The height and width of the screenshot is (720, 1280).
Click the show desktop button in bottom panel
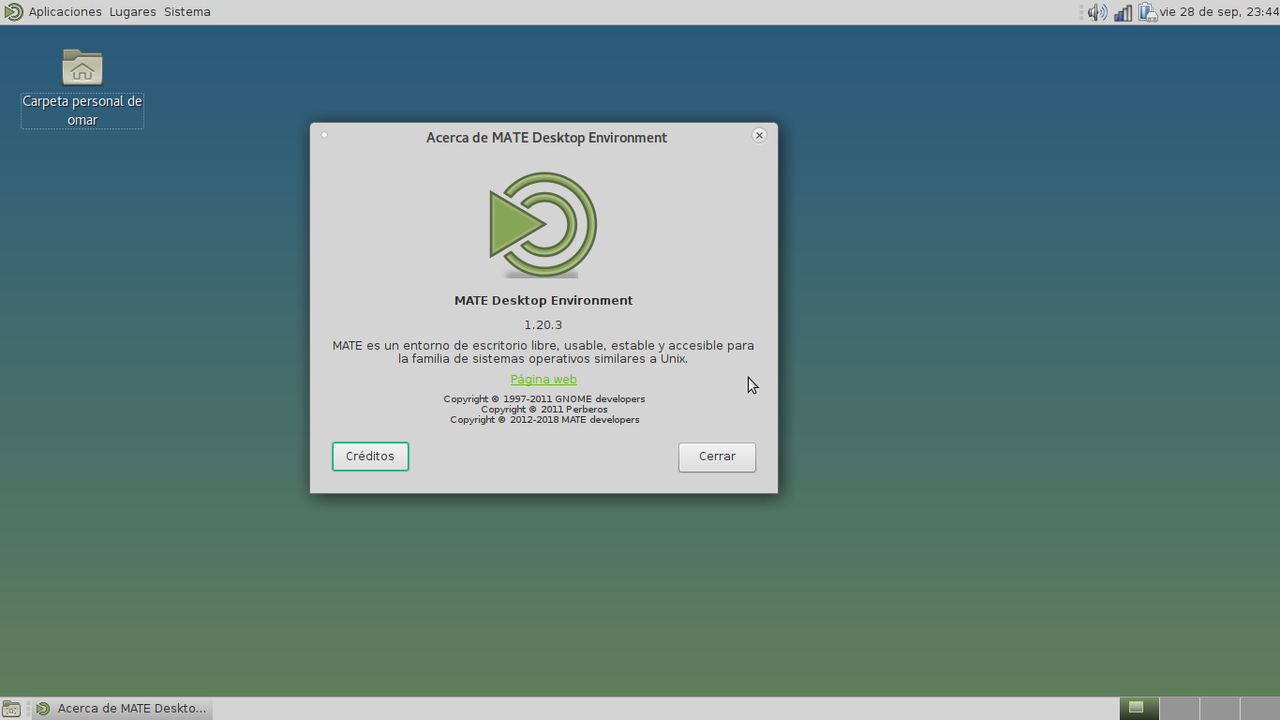[x=11, y=709]
